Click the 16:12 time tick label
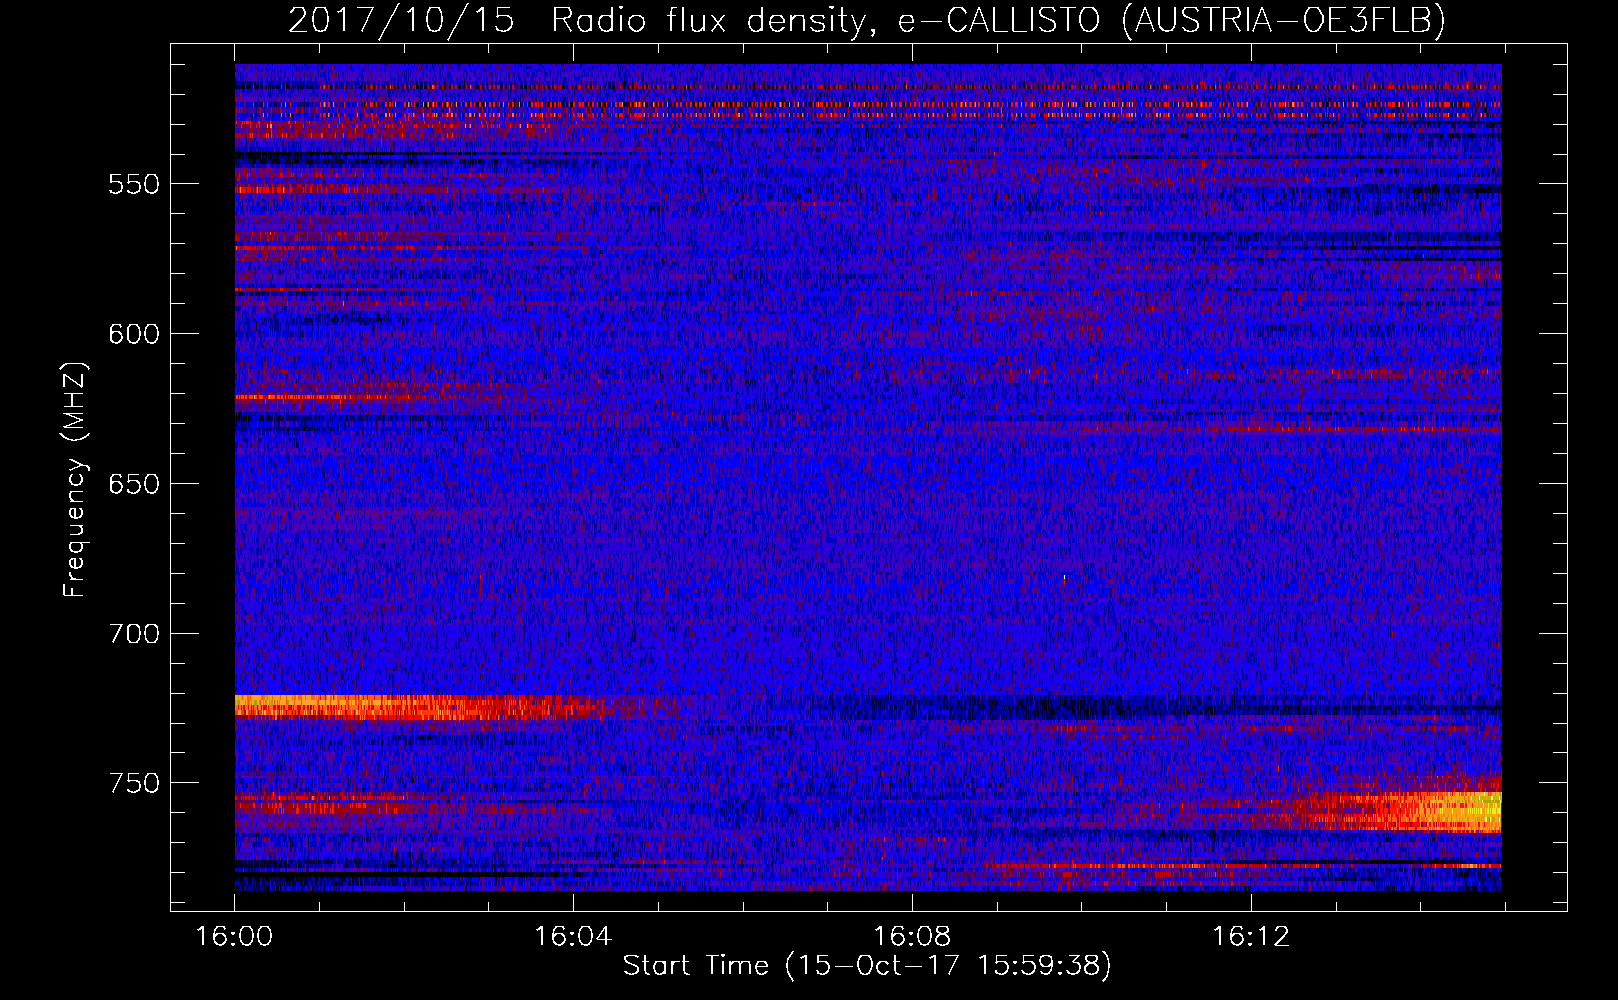The width and height of the screenshot is (1618, 1000). coord(1250,937)
